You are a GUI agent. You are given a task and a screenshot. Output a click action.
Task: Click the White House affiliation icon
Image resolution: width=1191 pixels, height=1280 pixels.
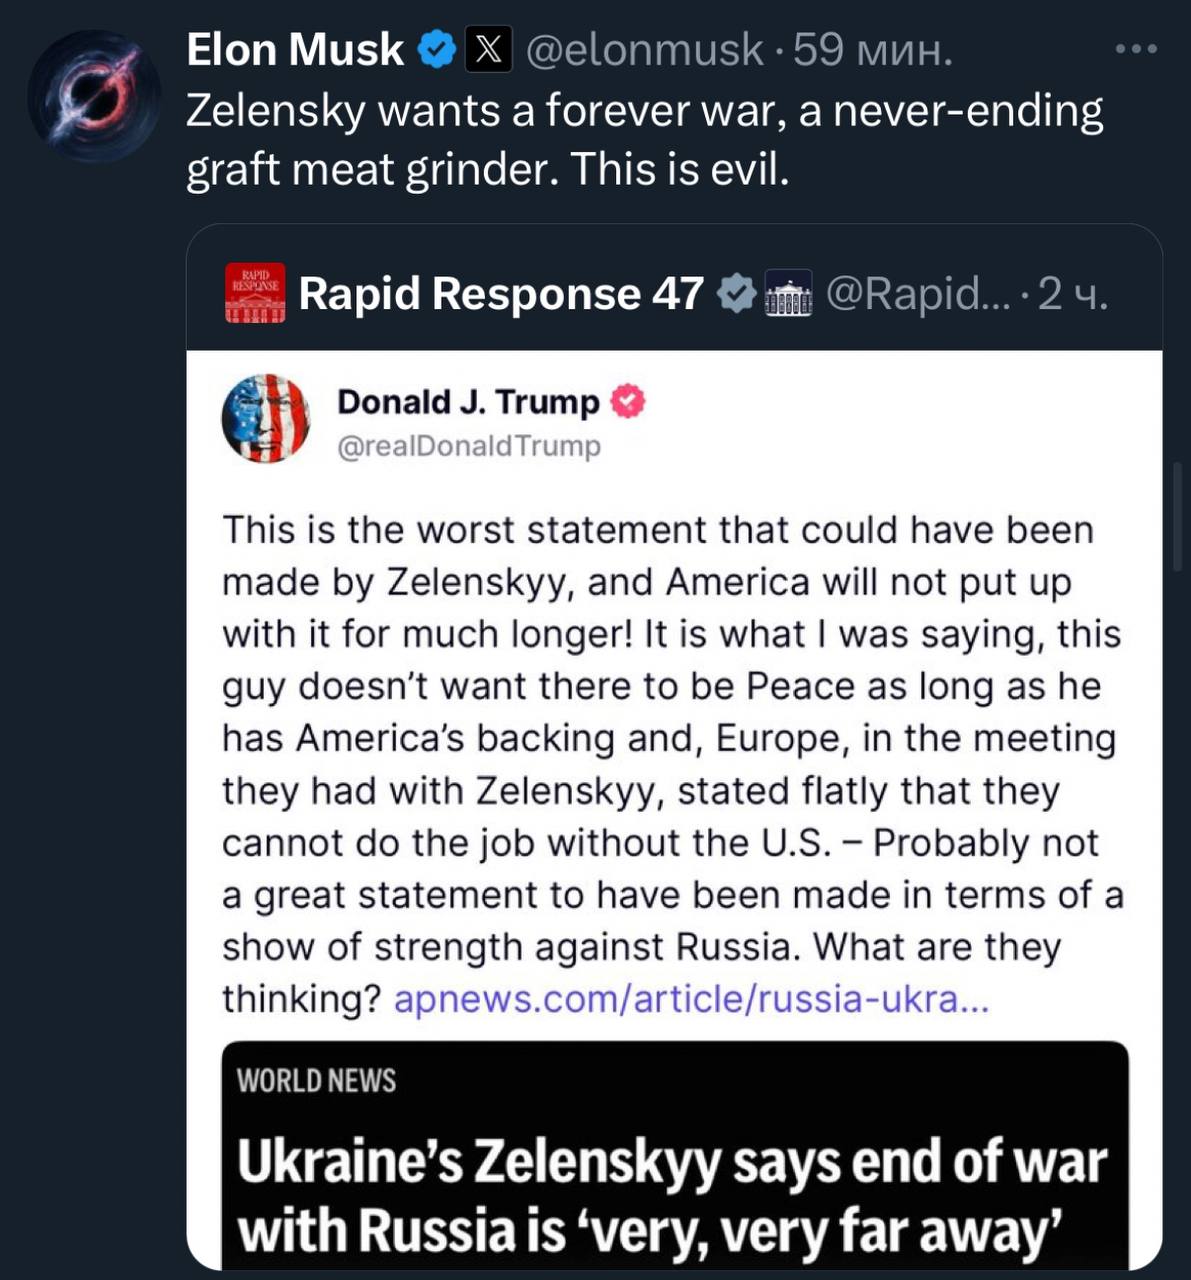(788, 294)
